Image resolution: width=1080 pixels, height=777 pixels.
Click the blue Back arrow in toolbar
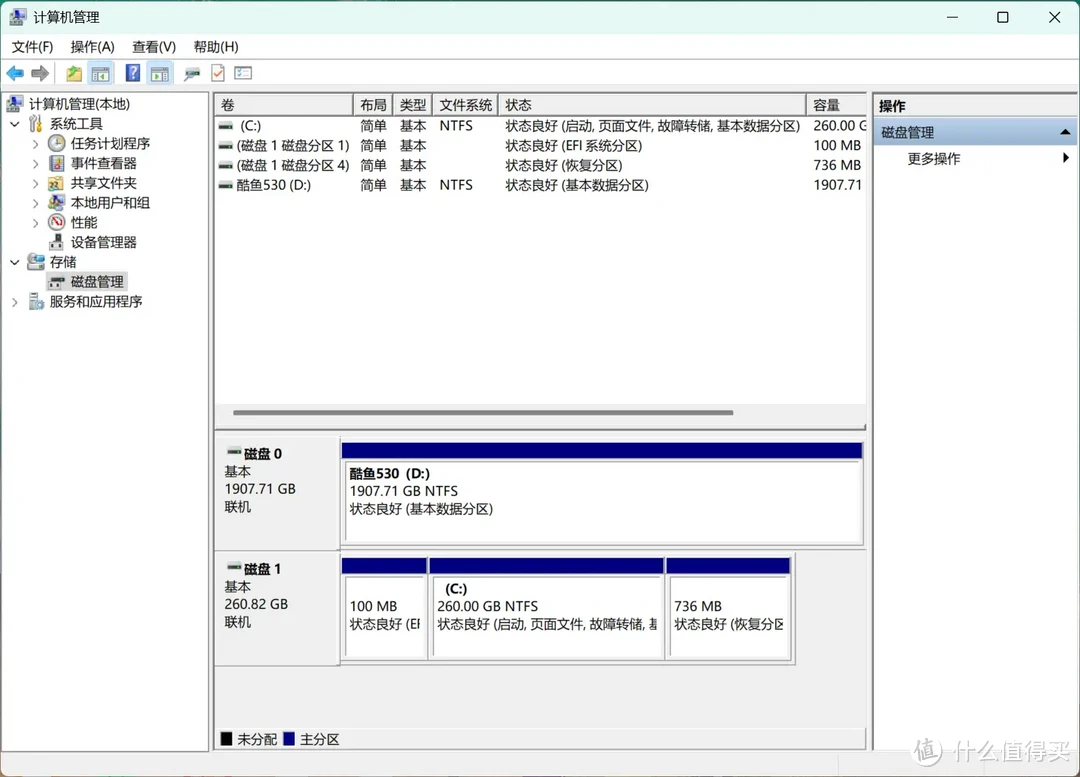pyautogui.click(x=15, y=73)
